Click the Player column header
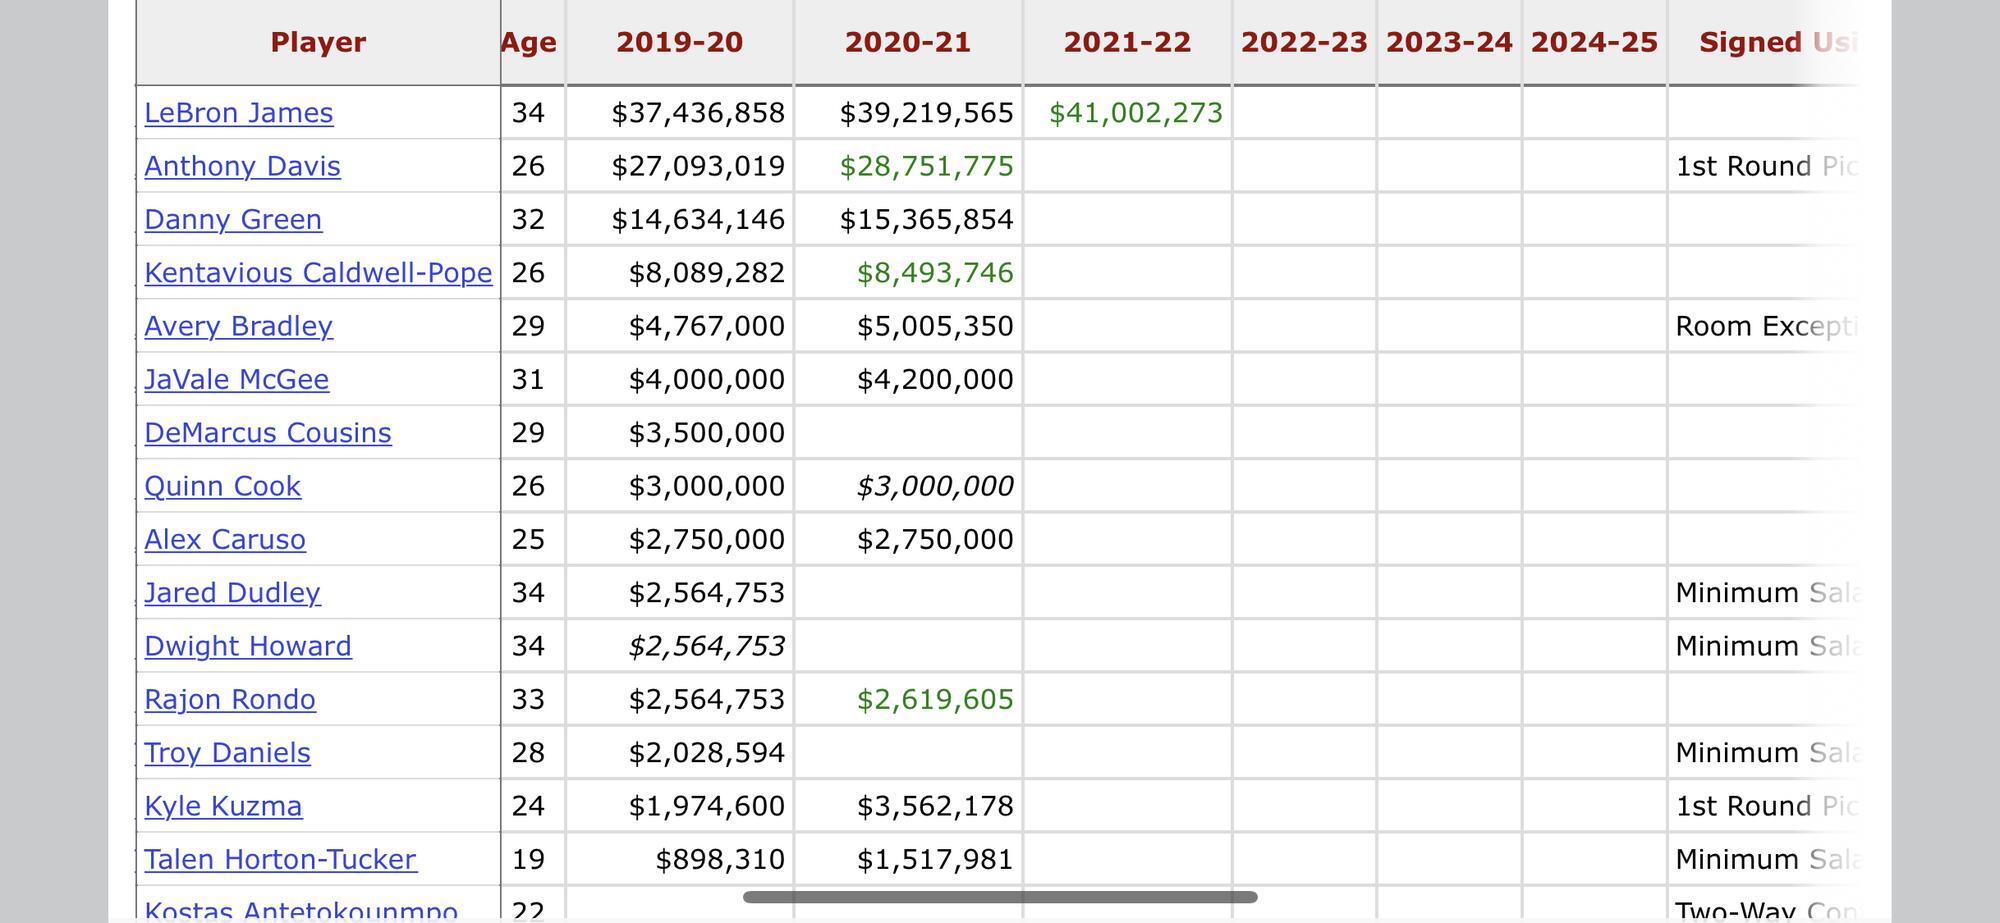This screenshot has width=2000, height=923. tap(318, 42)
